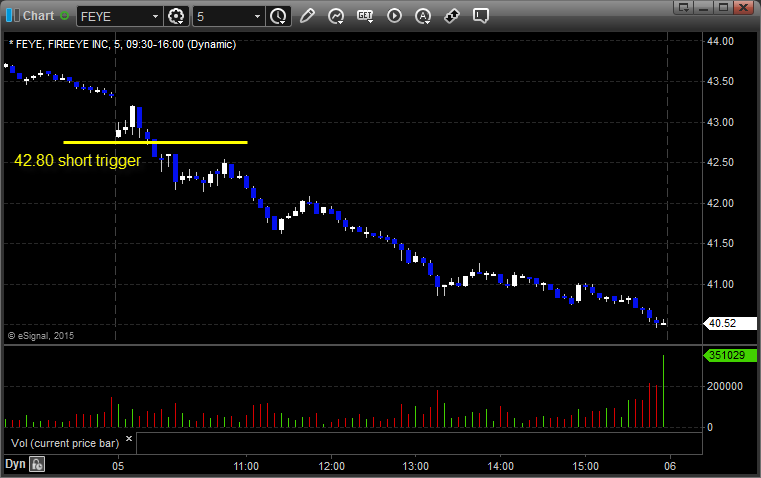This screenshot has width=761, height=478.
Task: Click the curved arrow studies icon
Action: click(x=336, y=16)
